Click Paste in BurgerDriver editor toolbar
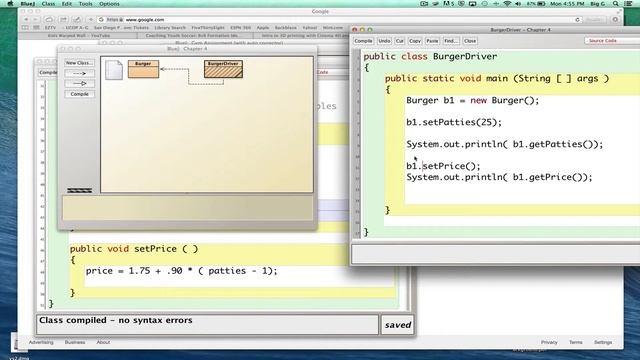This screenshot has width=640, height=360. click(x=432, y=41)
